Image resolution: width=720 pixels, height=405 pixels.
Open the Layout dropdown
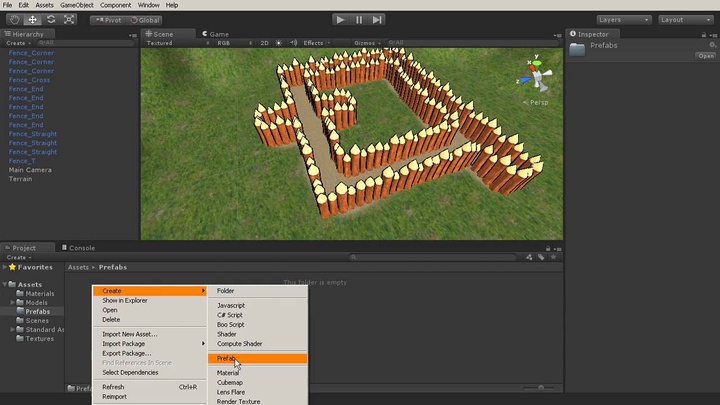pyautogui.click(x=684, y=19)
